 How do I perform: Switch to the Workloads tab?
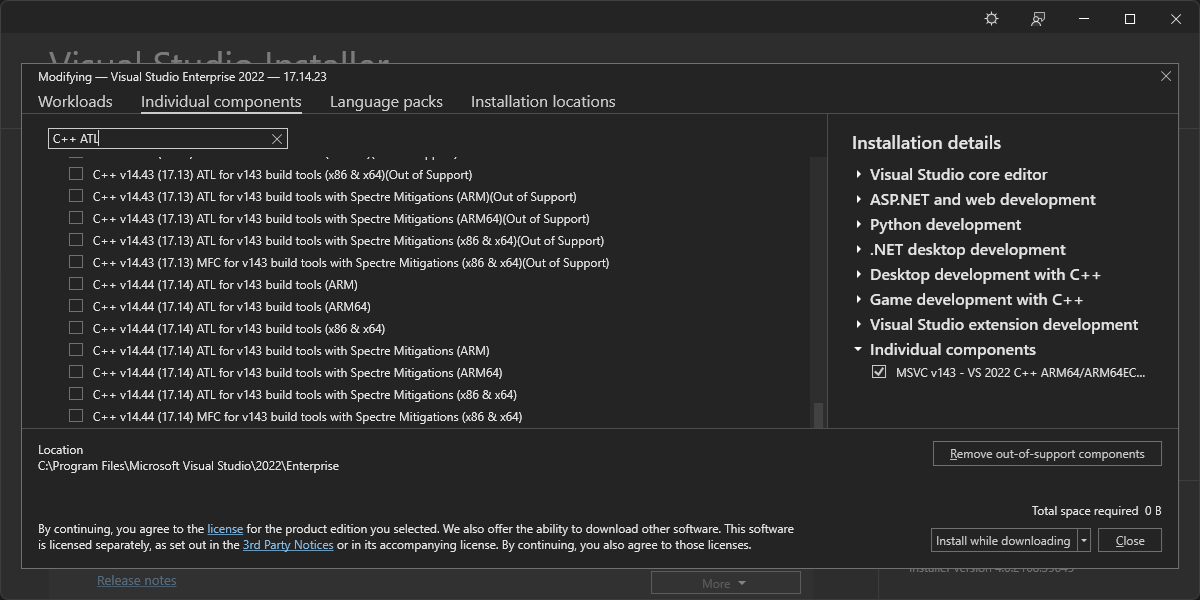tap(75, 102)
